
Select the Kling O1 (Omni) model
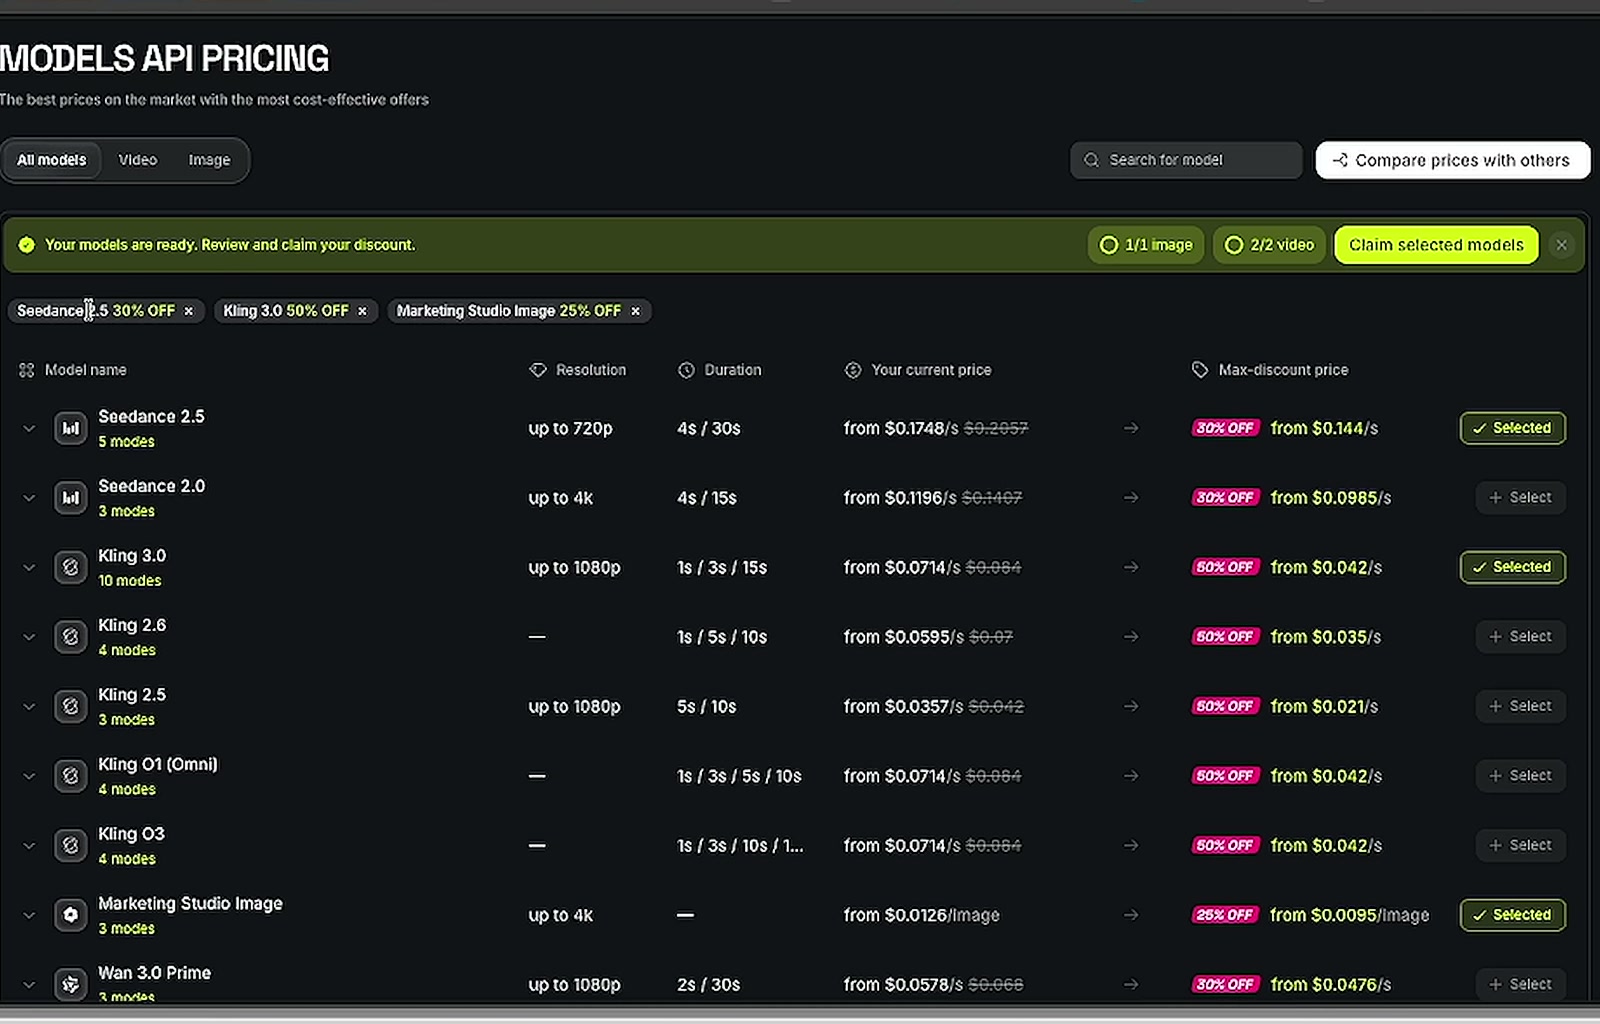click(1521, 776)
